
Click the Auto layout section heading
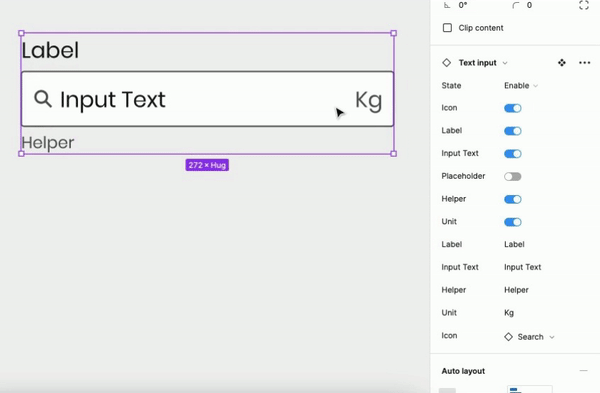pos(463,371)
